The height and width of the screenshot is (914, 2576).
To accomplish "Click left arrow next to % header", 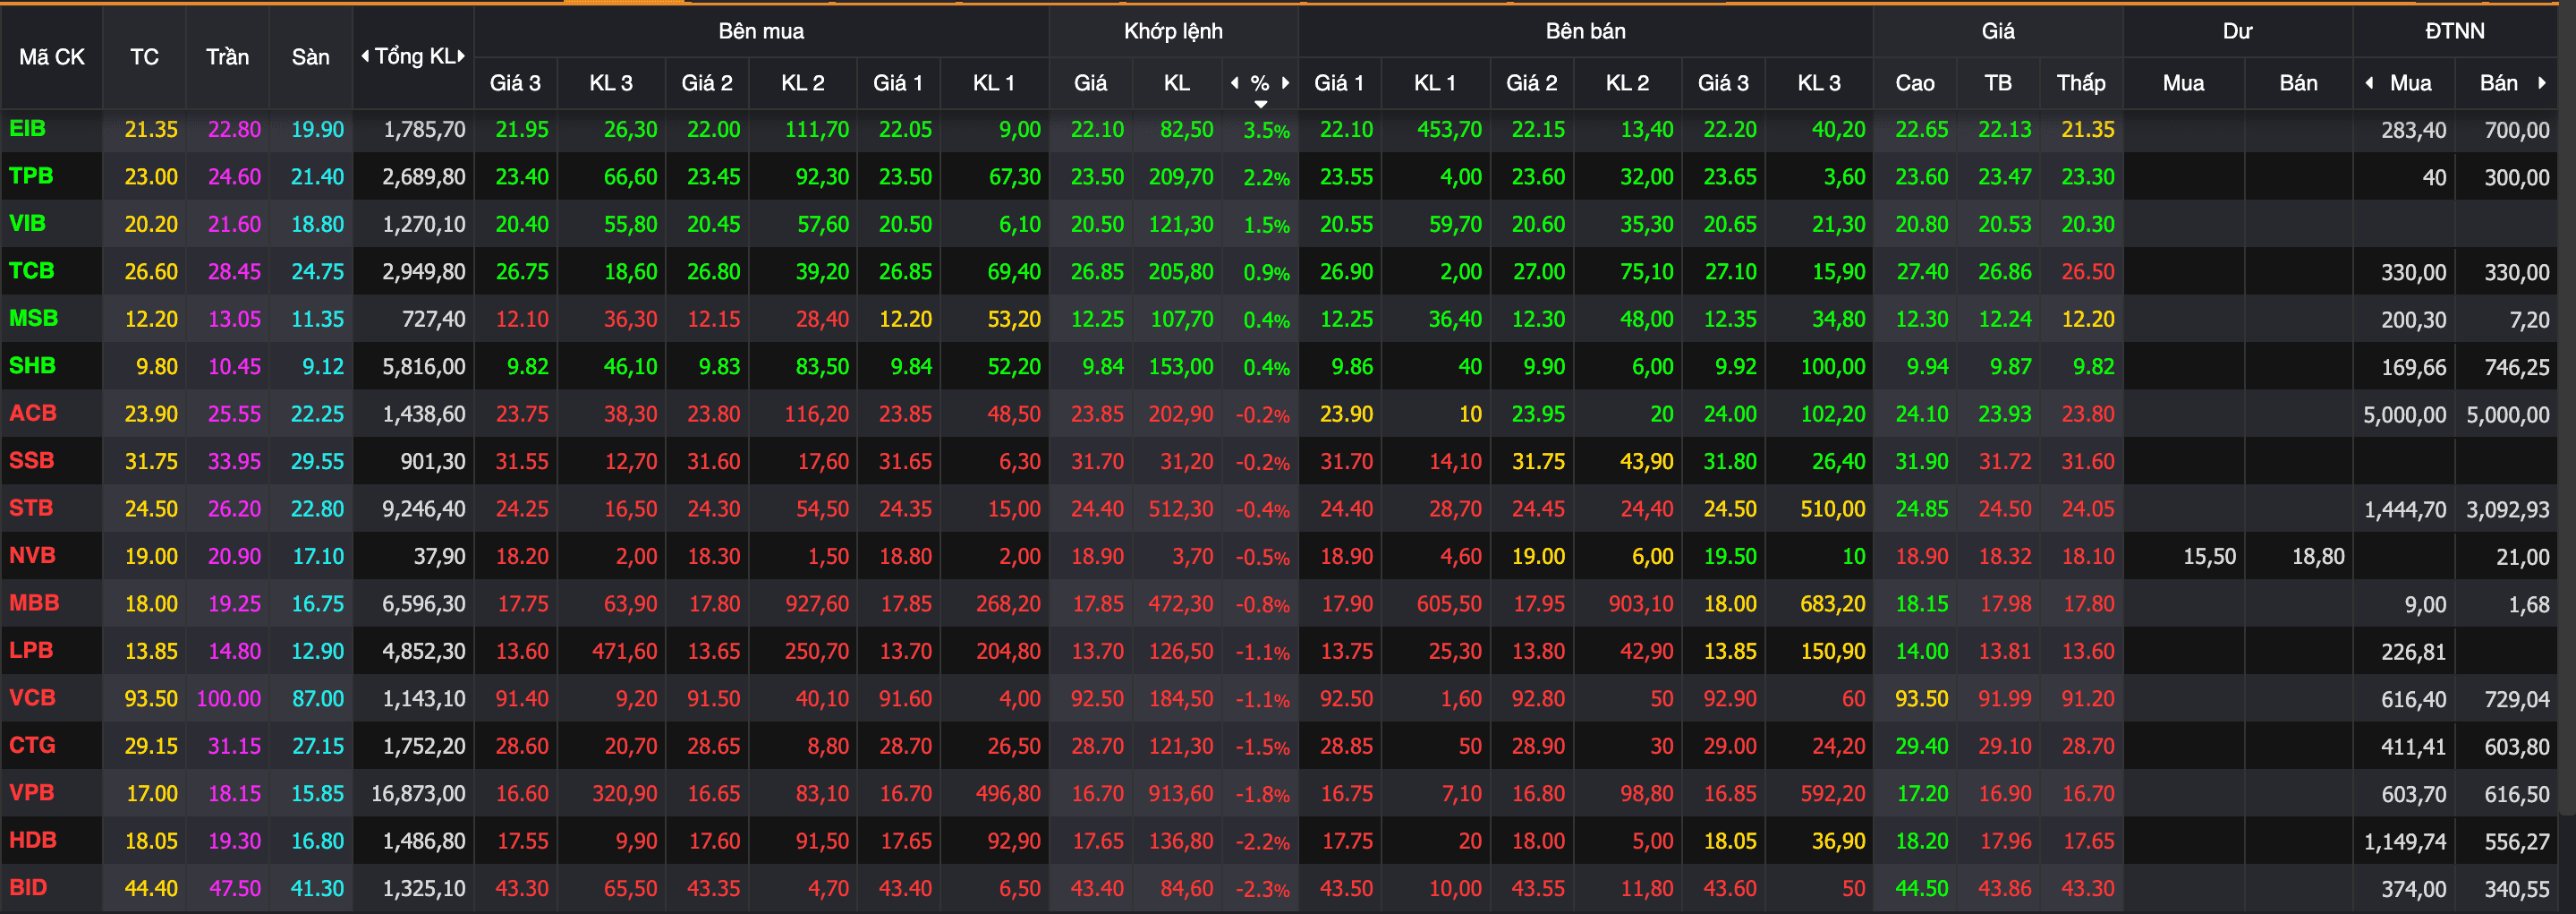I will click(1235, 83).
